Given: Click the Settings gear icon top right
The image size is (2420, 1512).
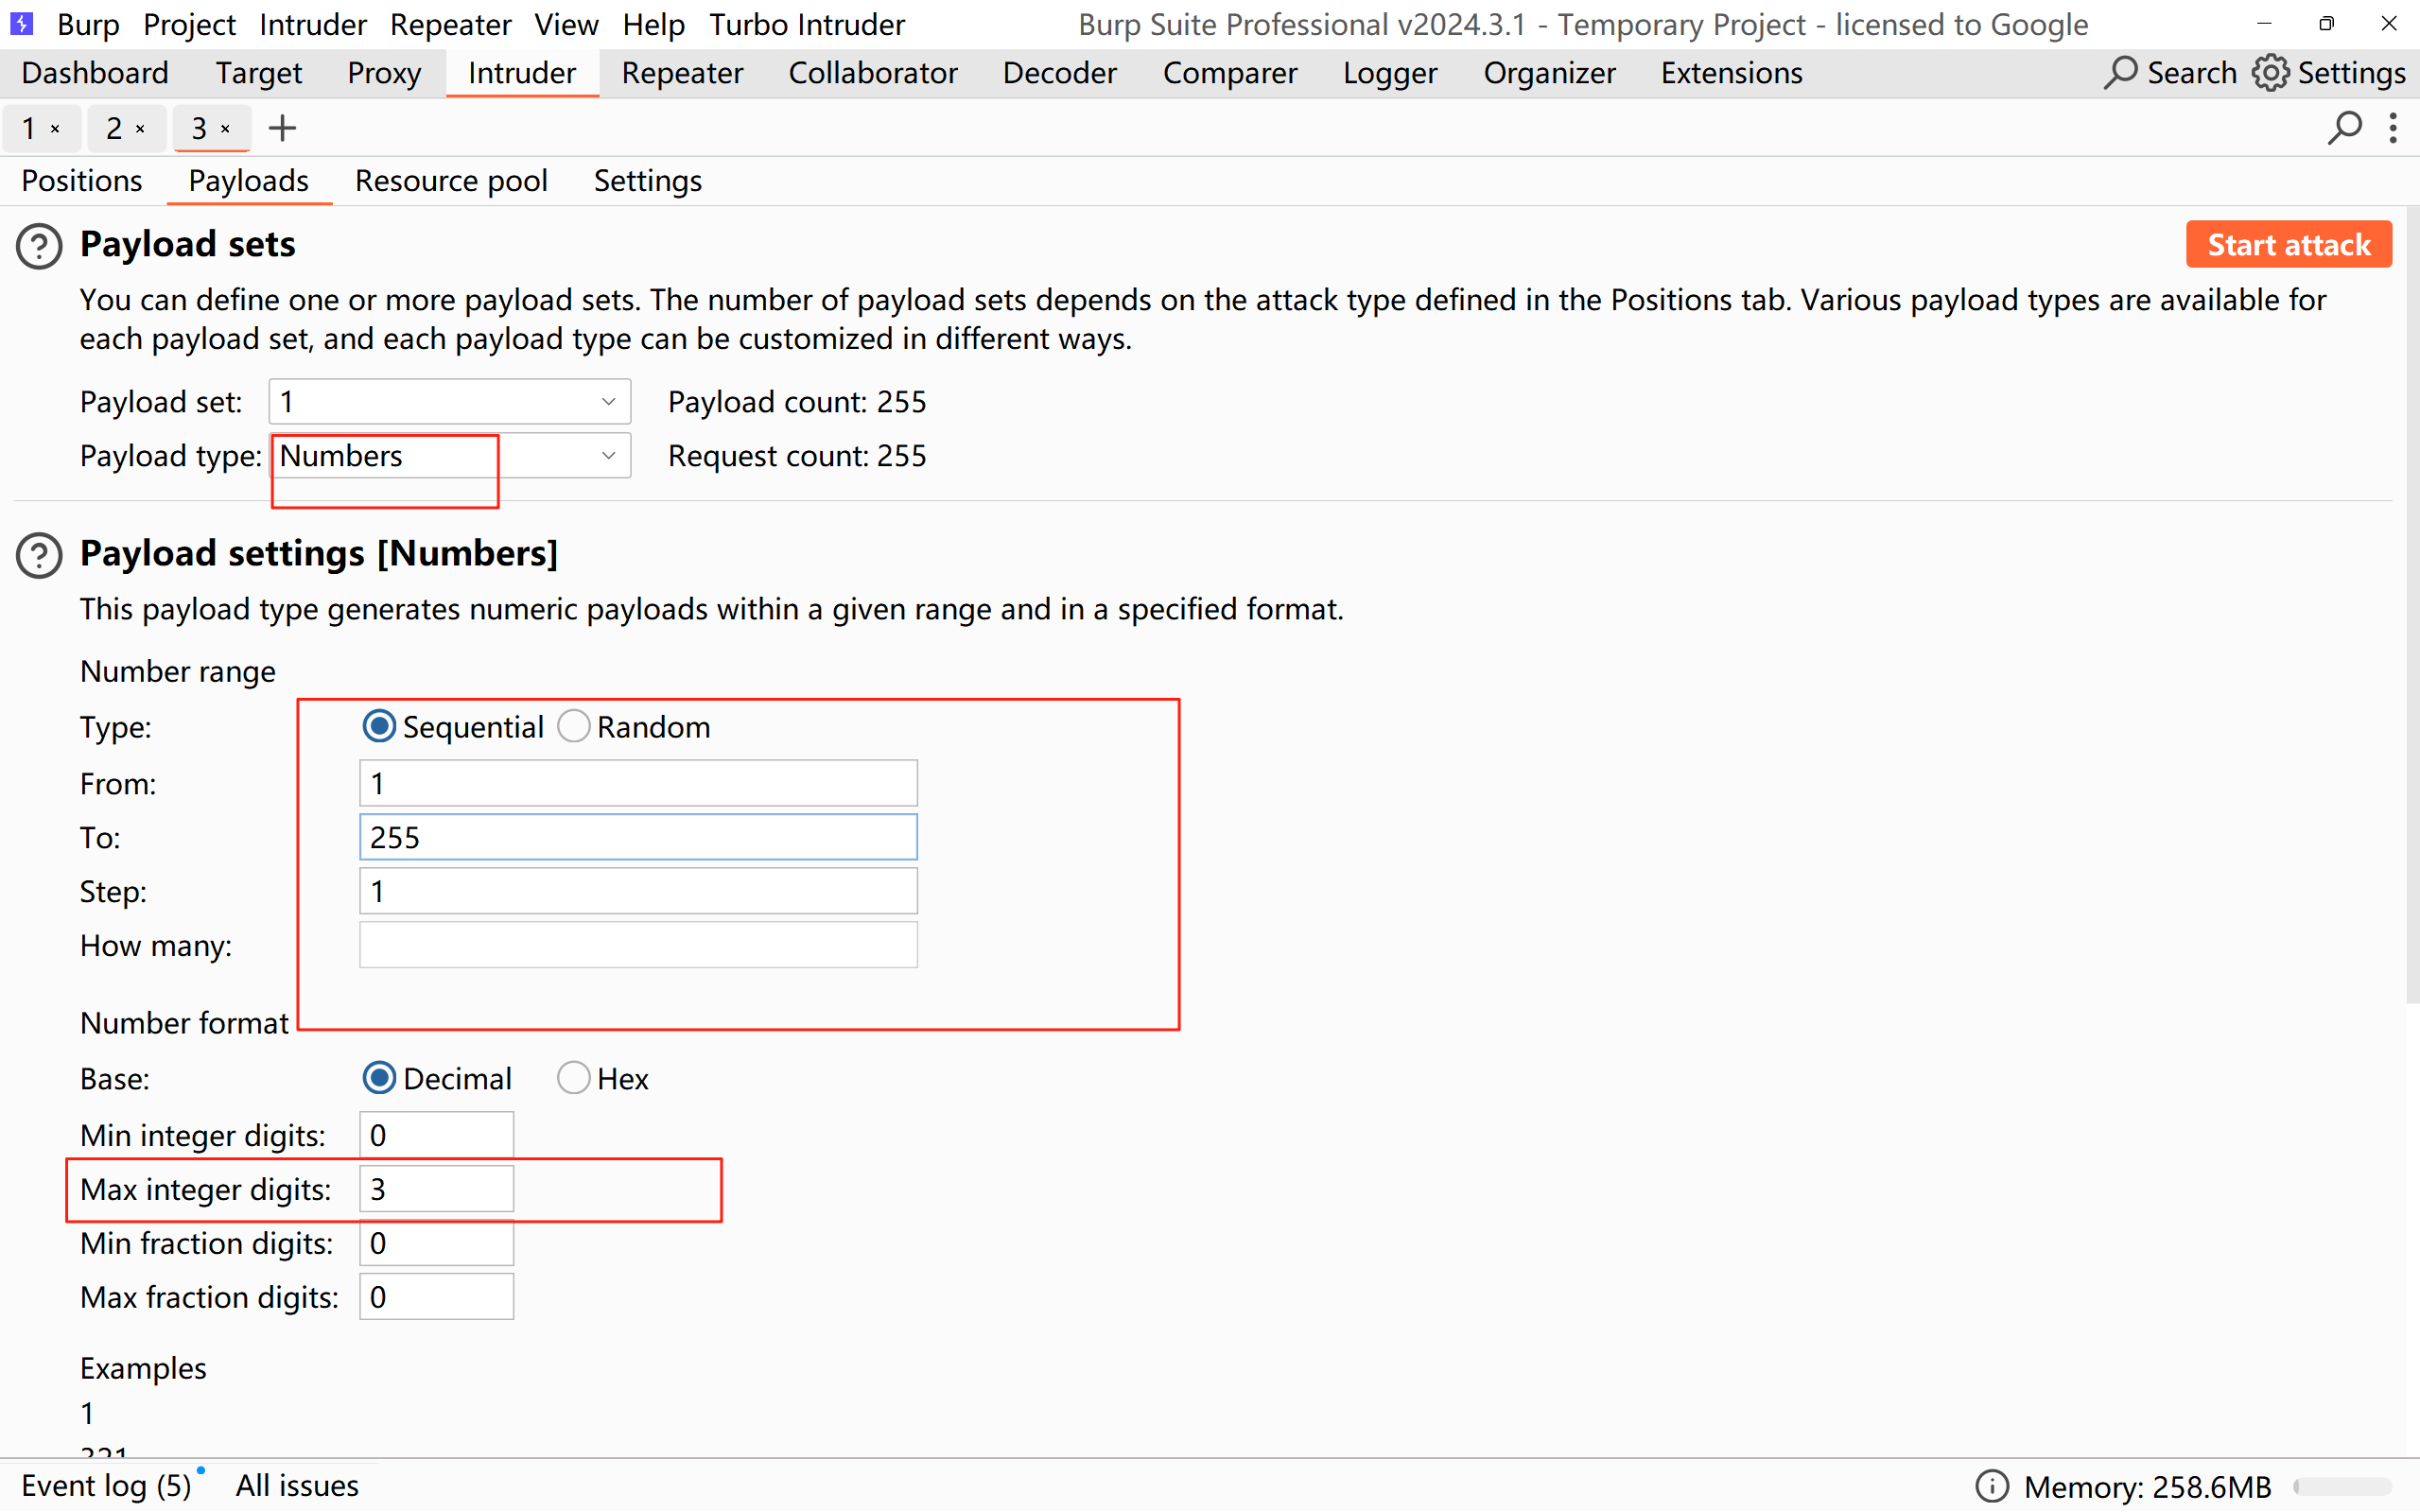Looking at the screenshot, I should pos(2270,73).
